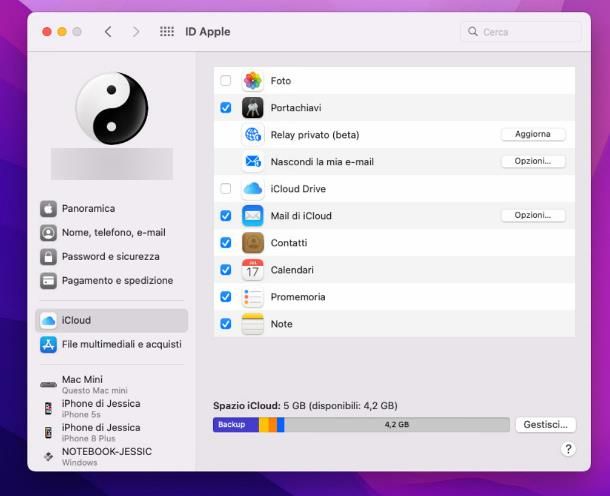Click the iPhone 5s device icon
Image resolution: width=610 pixels, height=496 pixels.
[48, 408]
